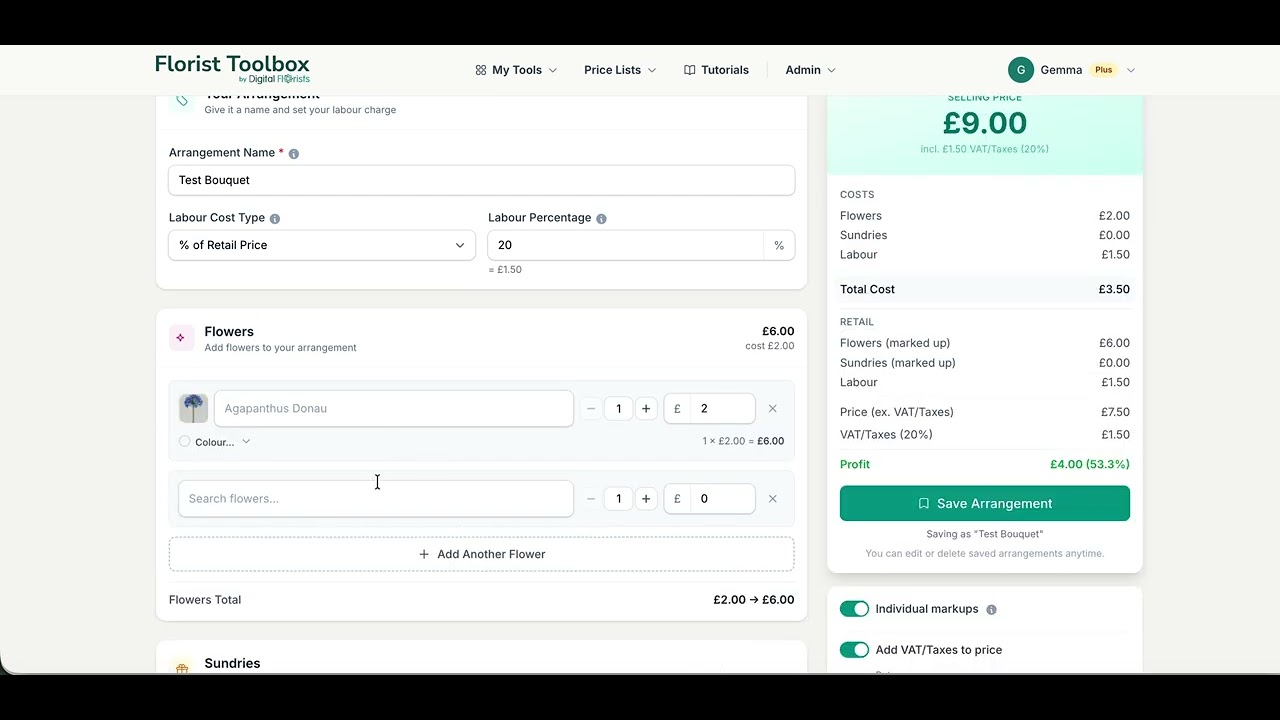Click the My Tools grid icon
This screenshot has width=1280, height=720.
click(481, 70)
